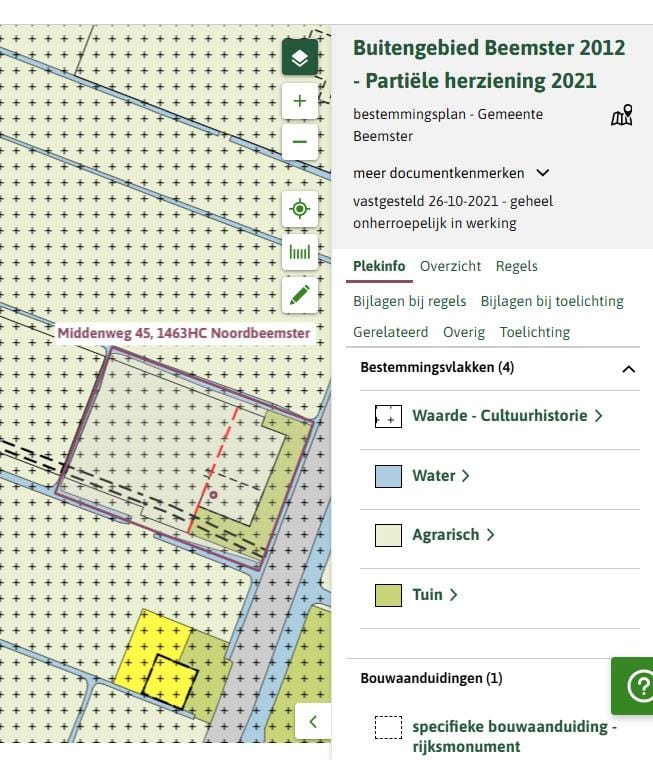Activate the pencil drawing tool

coord(300,294)
